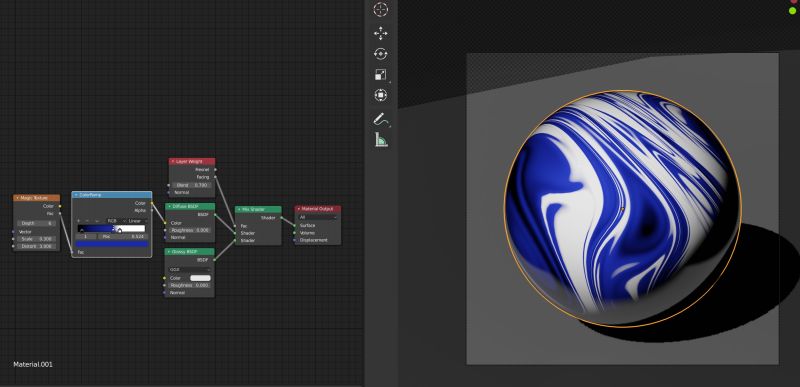Click Magic Texture Distort field
This screenshot has width=800, height=387.
click(37, 246)
